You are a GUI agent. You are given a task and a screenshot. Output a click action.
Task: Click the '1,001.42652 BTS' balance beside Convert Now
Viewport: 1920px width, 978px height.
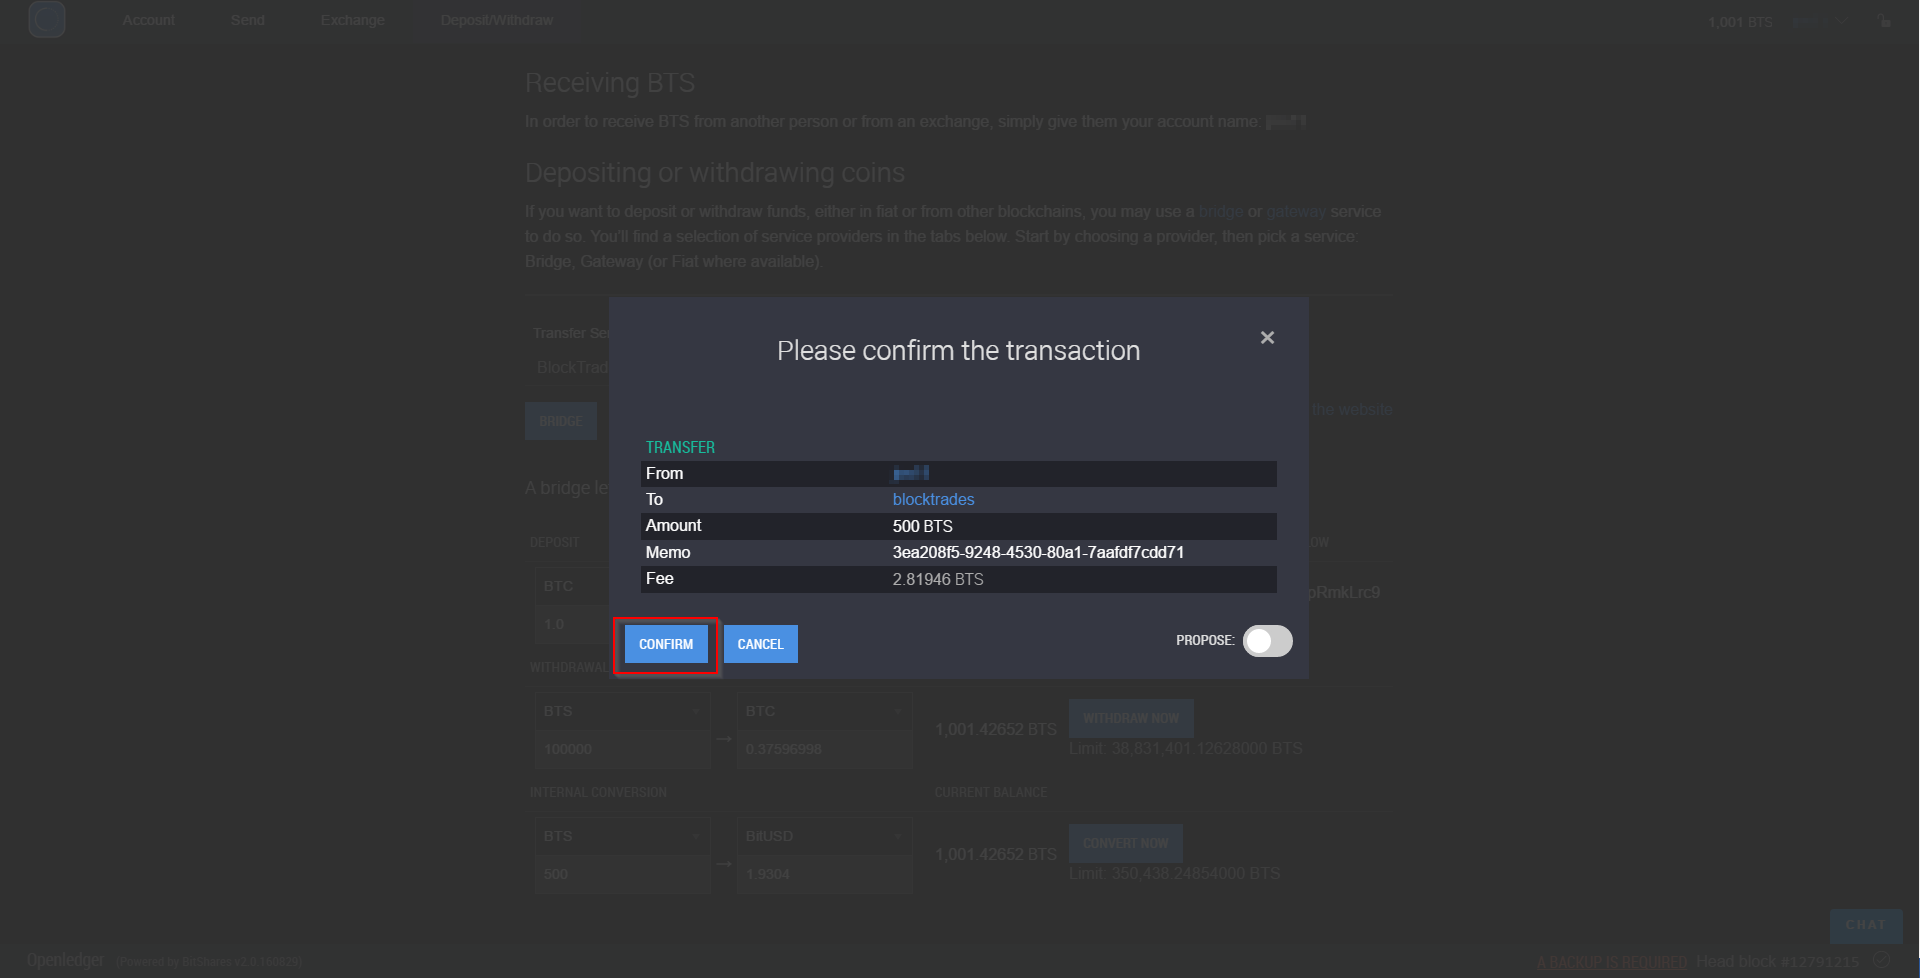(996, 854)
